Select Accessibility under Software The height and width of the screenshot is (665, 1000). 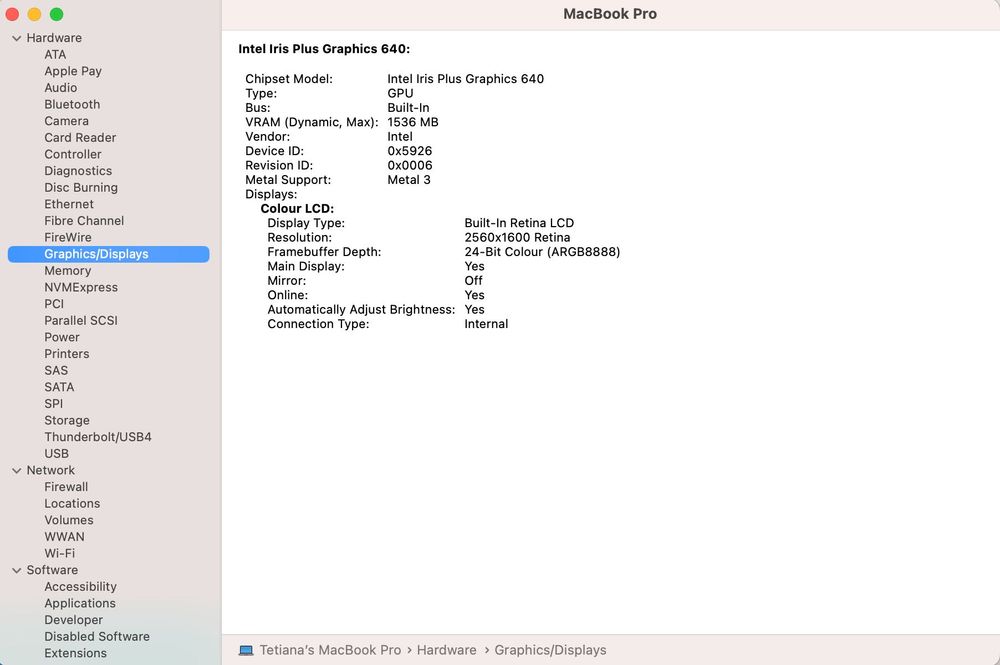coord(80,587)
